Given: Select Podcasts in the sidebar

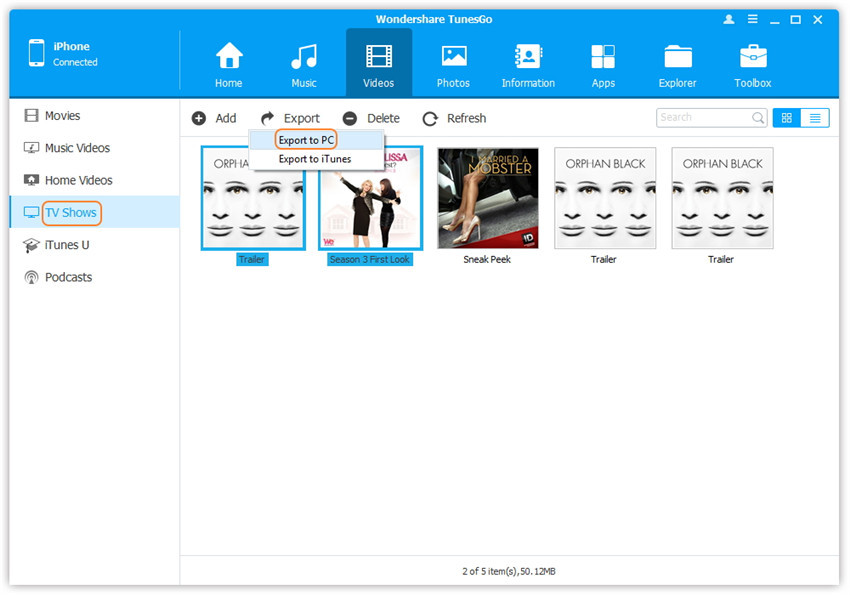Looking at the screenshot, I should 68,277.
